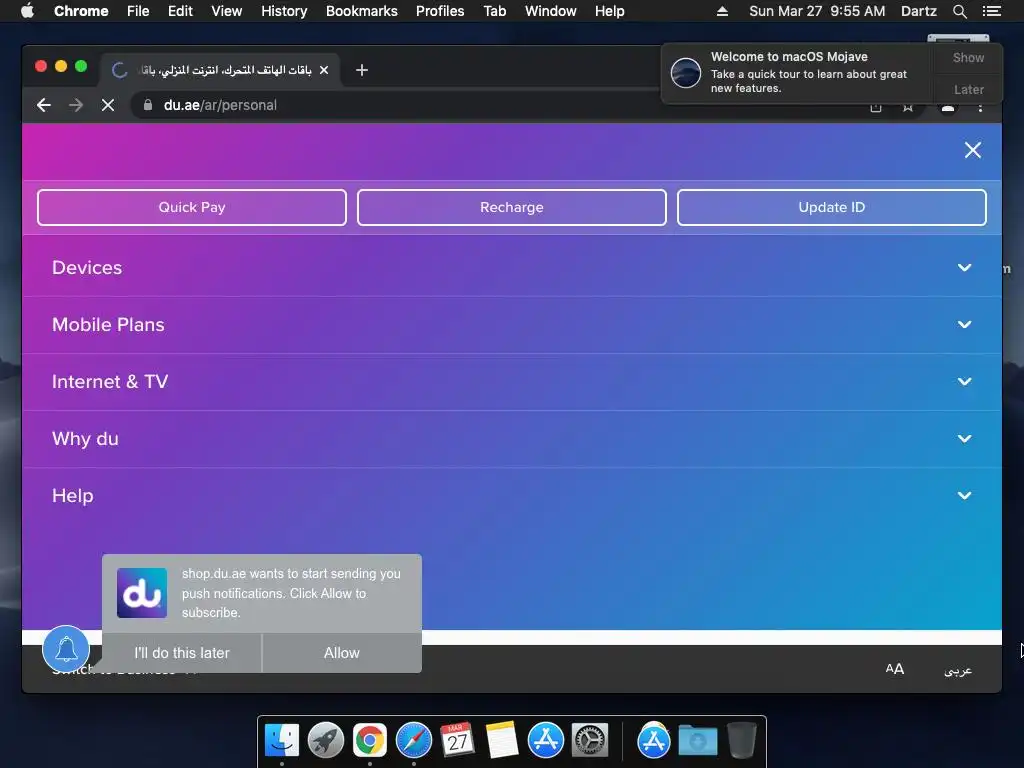The image size is (1024, 768).
Task: Open the Downloads folder in Dock
Action: click(697, 741)
